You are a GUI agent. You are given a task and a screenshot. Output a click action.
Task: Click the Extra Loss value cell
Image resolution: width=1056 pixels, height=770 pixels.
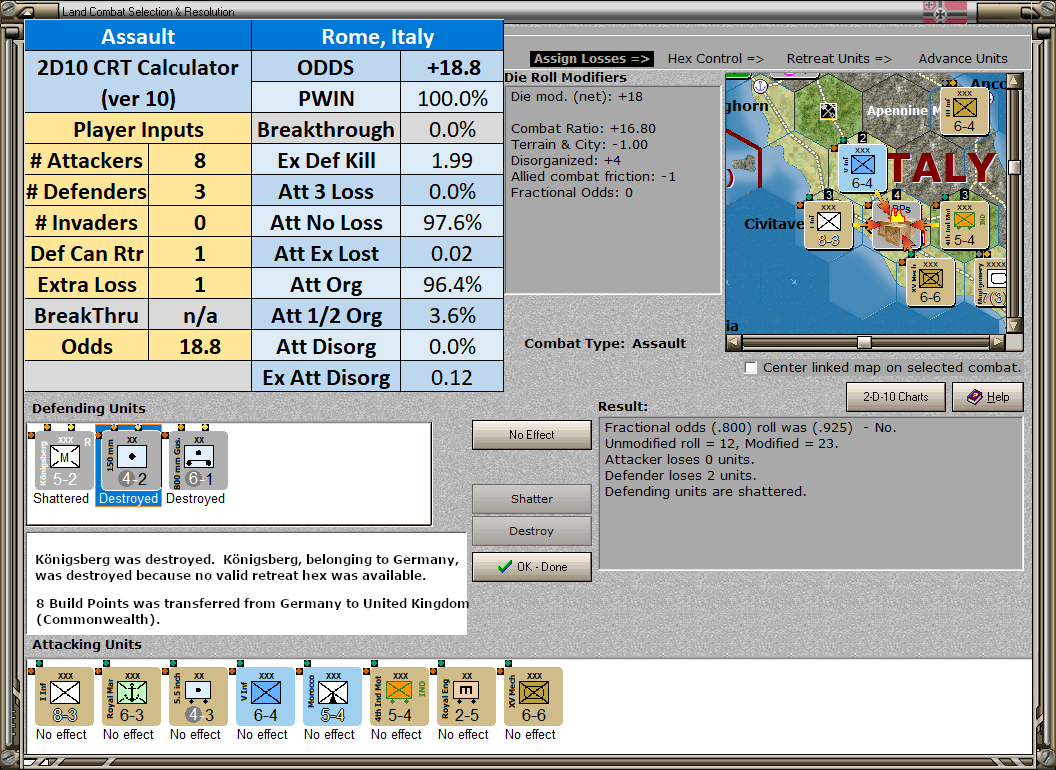click(200, 284)
